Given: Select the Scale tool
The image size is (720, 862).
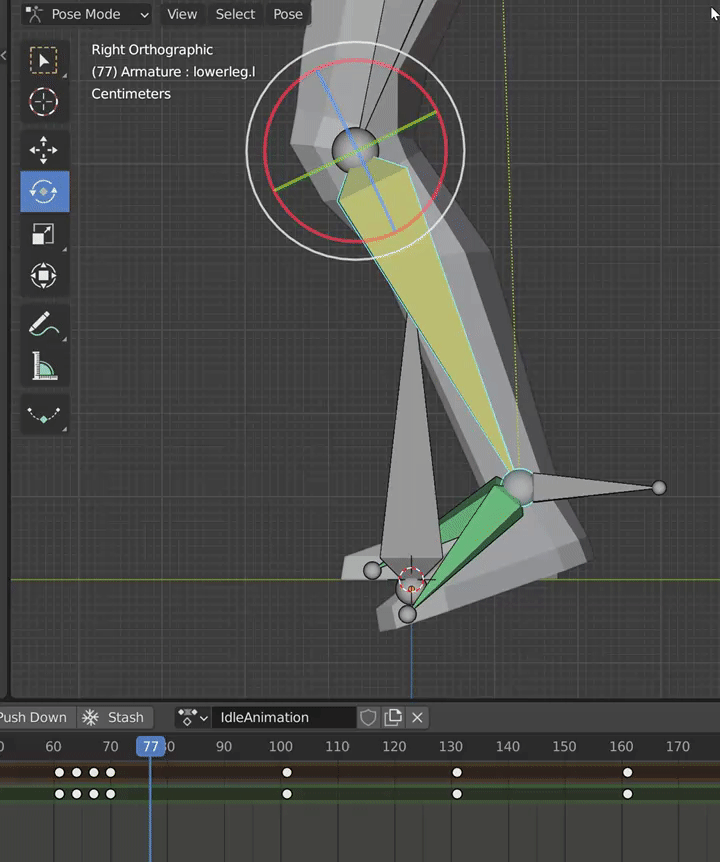Looking at the screenshot, I should pyautogui.click(x=44, y=234).
